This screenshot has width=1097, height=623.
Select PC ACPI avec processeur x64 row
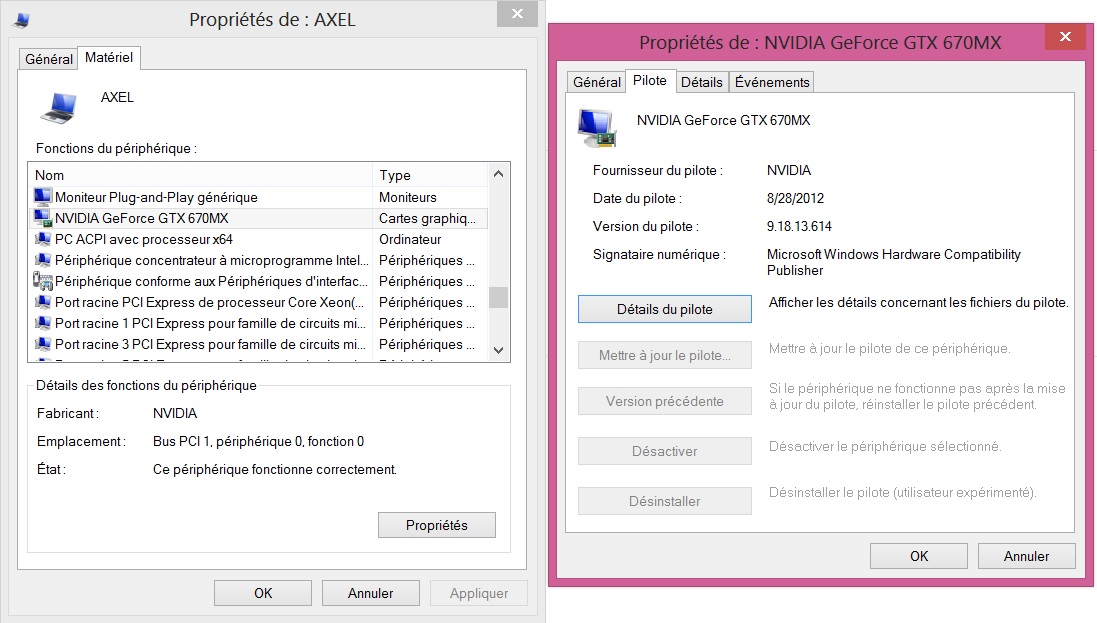click(x=260, y=239)
